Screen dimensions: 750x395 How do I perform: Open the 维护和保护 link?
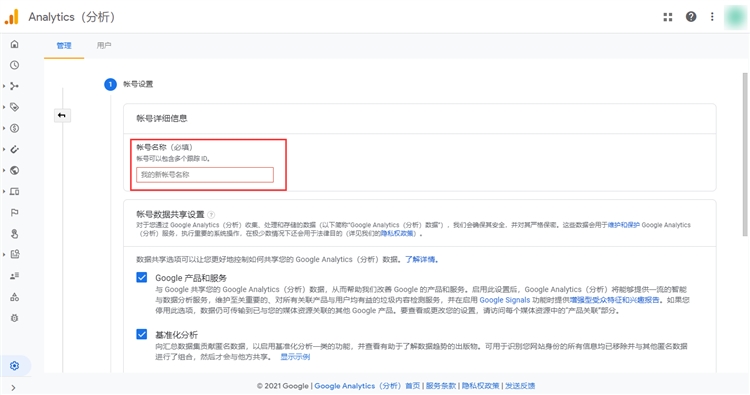(x=623, y=225)
